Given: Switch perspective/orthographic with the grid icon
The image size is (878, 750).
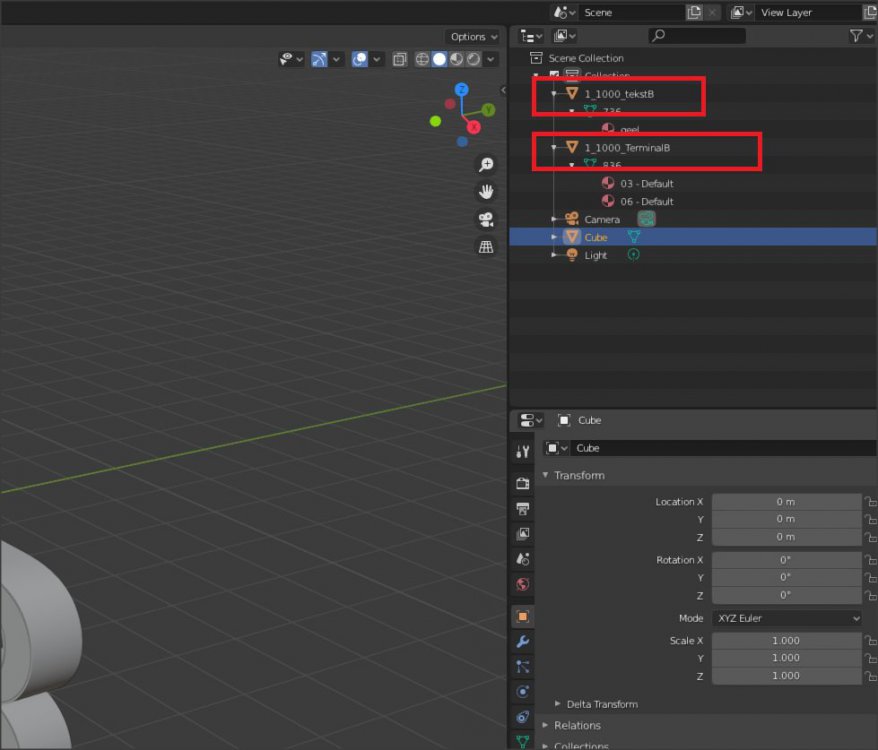Looking at the screenshot, I should 486,247.
